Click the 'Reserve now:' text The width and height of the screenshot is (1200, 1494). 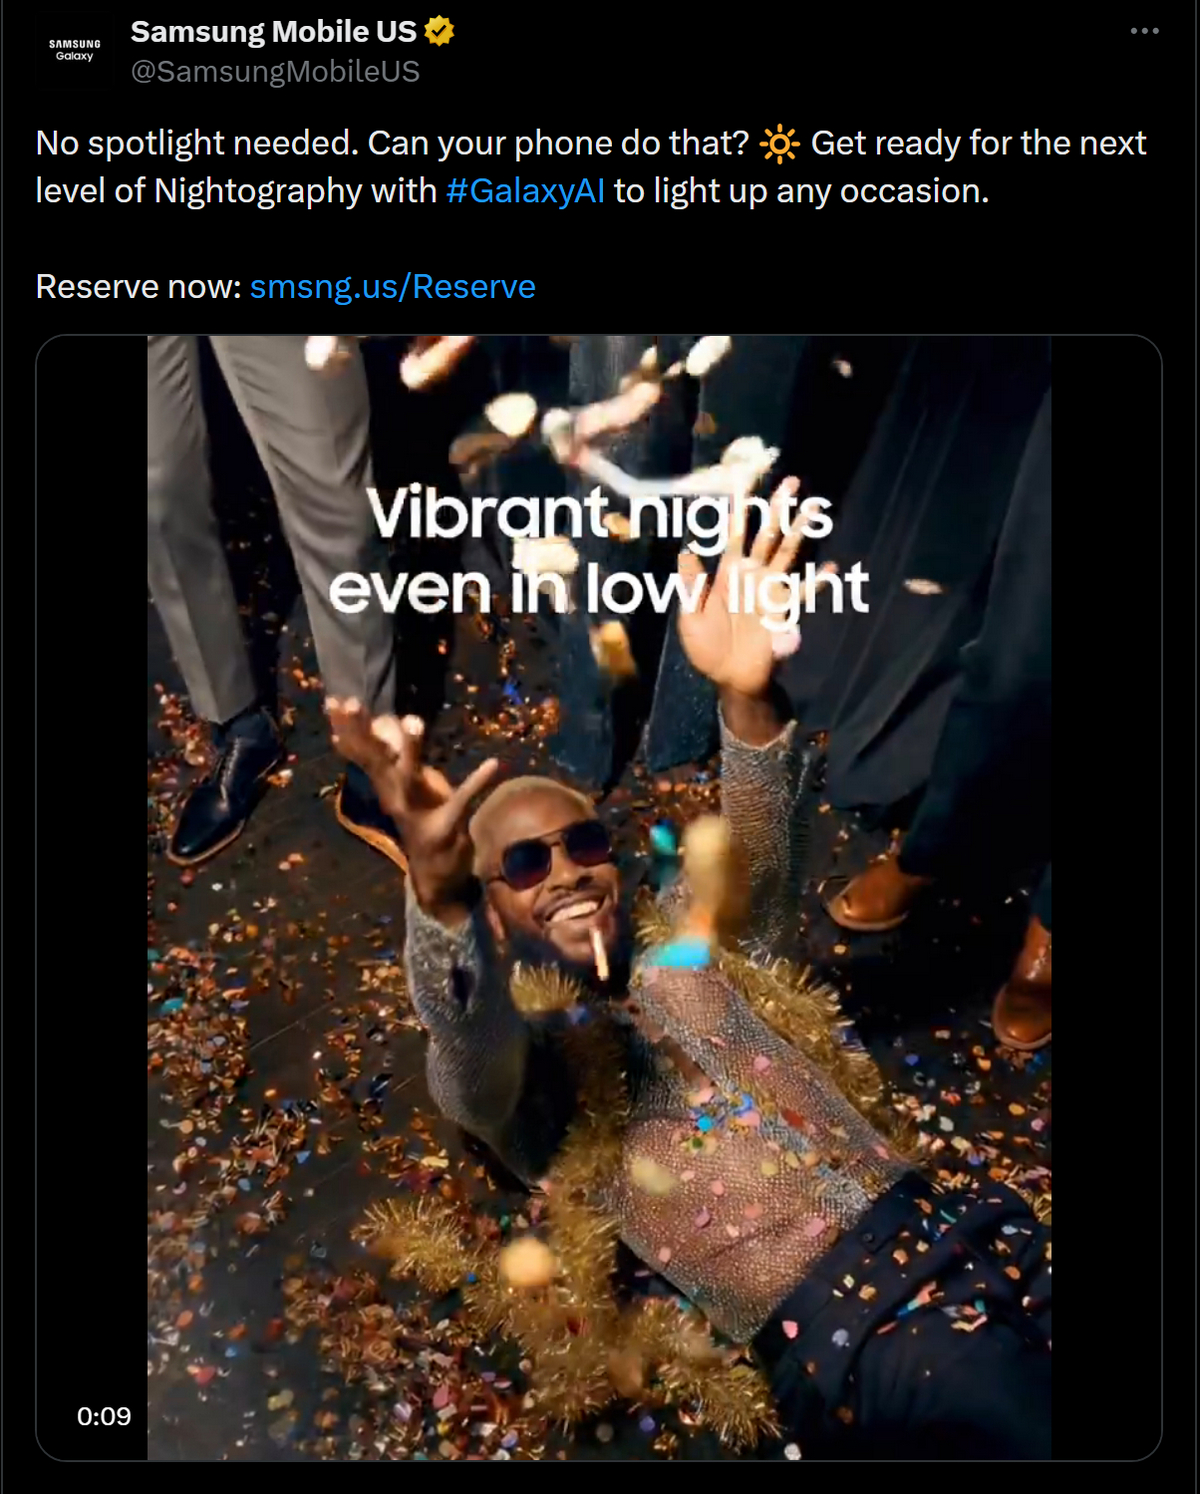point(139,287)
